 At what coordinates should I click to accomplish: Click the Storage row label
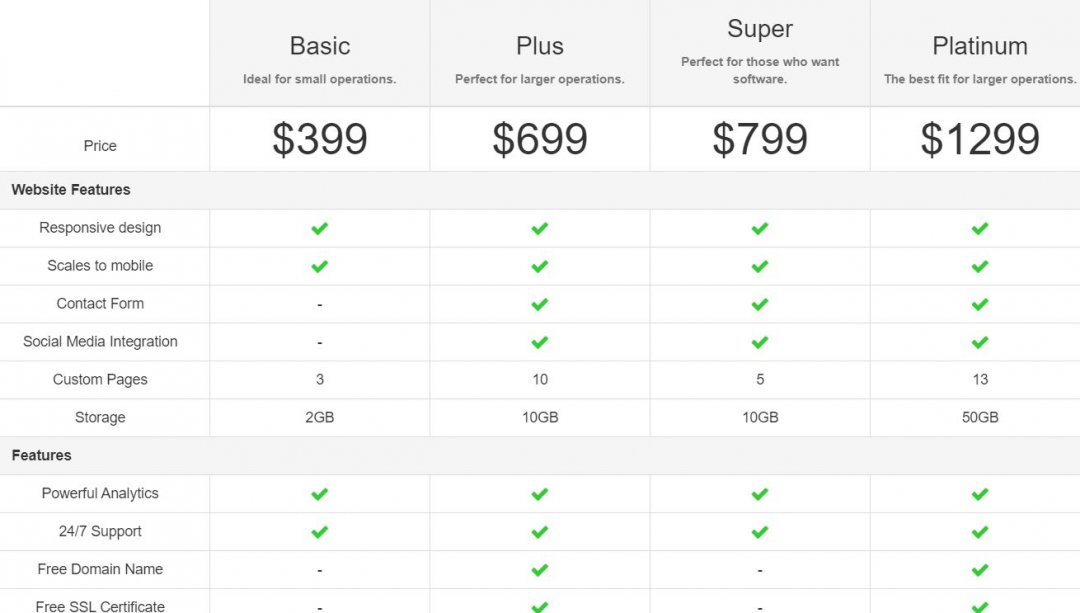click(100, 417)
